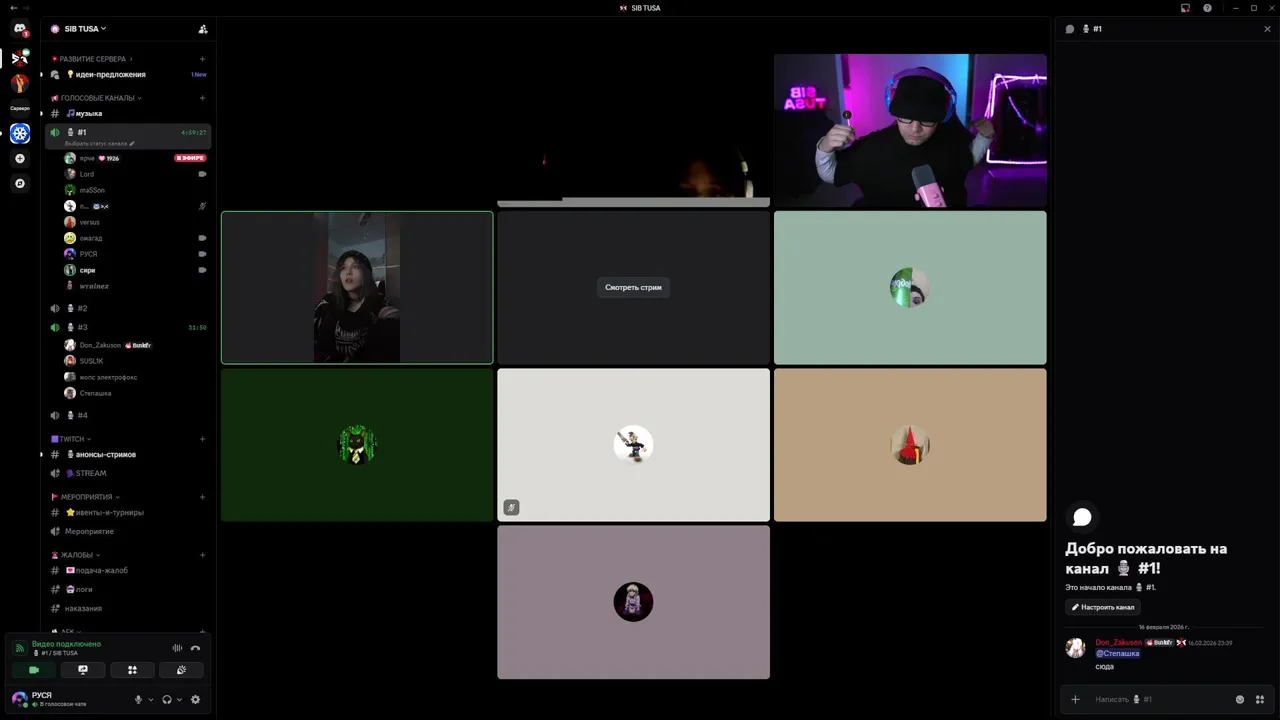Open the discover servers compass icon
The width and height of the screenshot is (1280, 720).
click(x=20, y=184)
